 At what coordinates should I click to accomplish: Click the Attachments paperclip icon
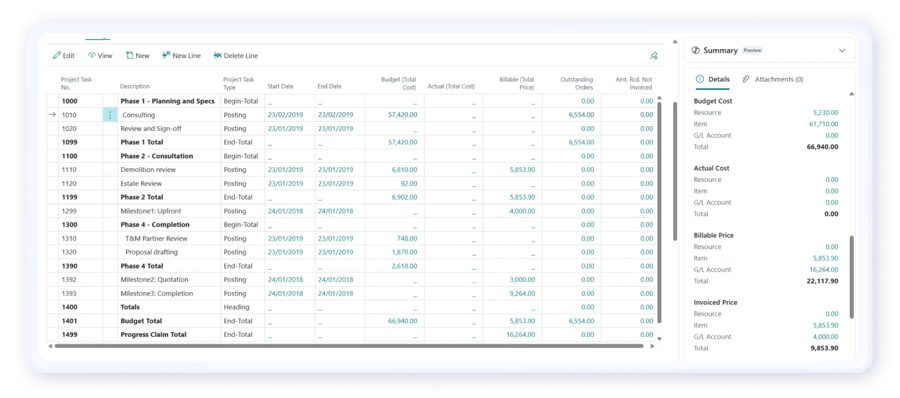[746, 79]
